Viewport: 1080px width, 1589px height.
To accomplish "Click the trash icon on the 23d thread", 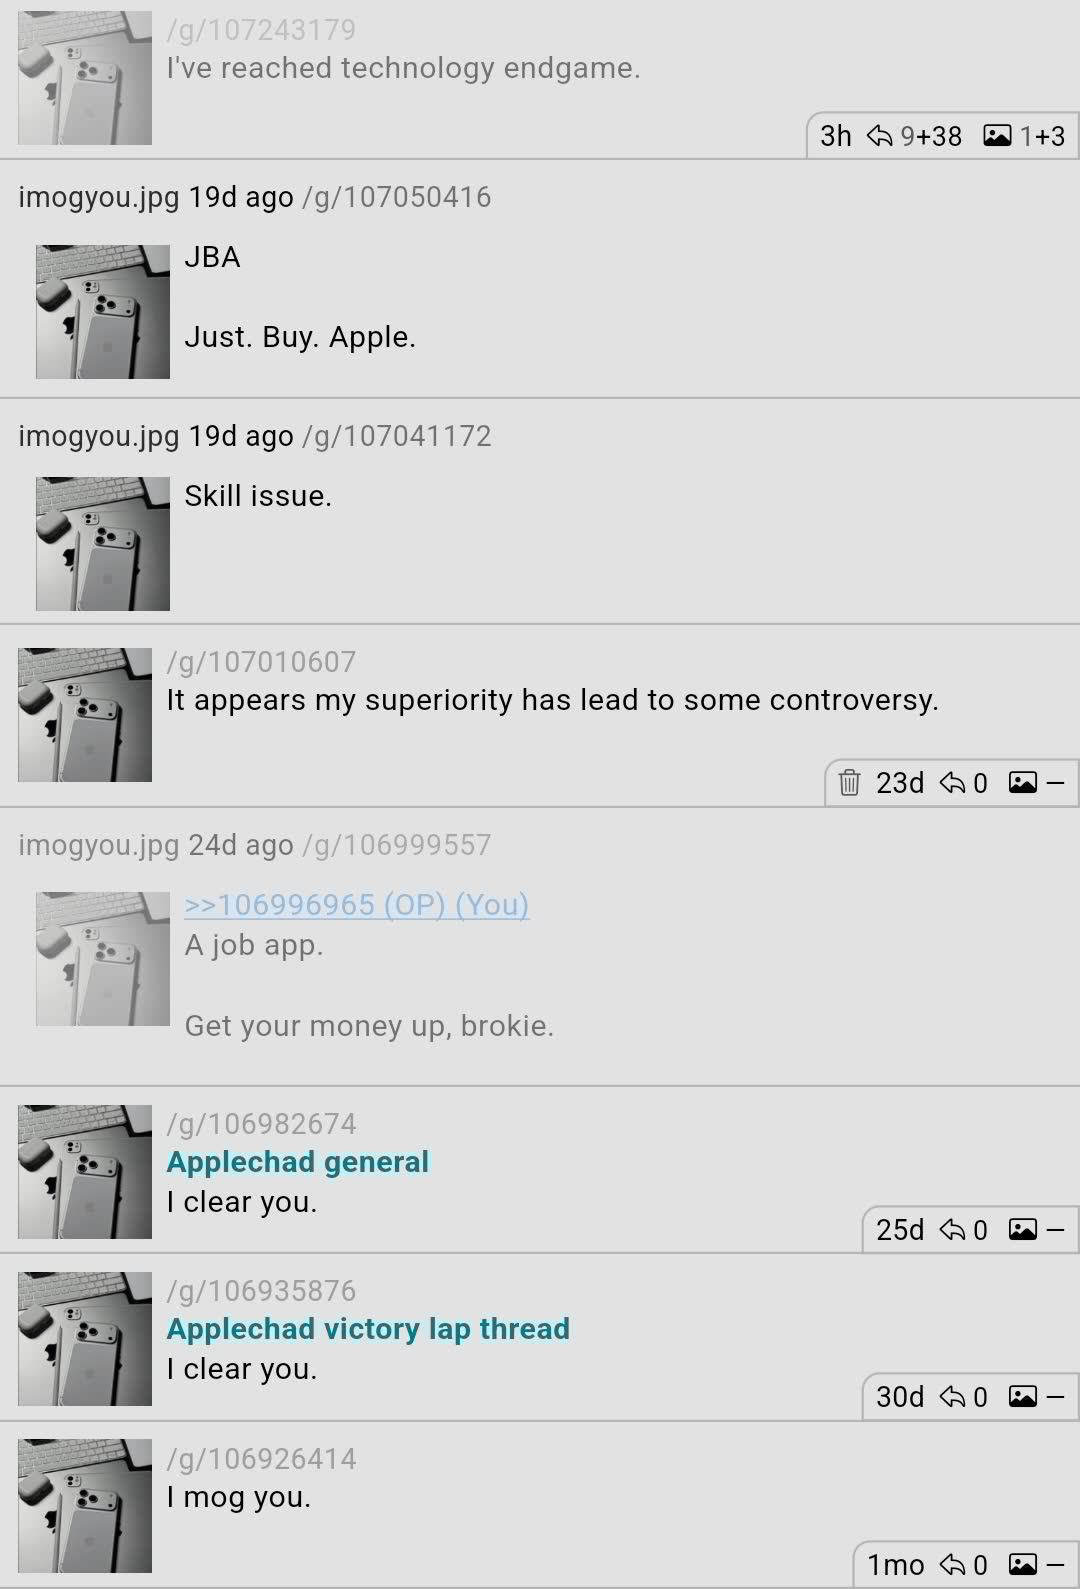I will coord(849,782).
